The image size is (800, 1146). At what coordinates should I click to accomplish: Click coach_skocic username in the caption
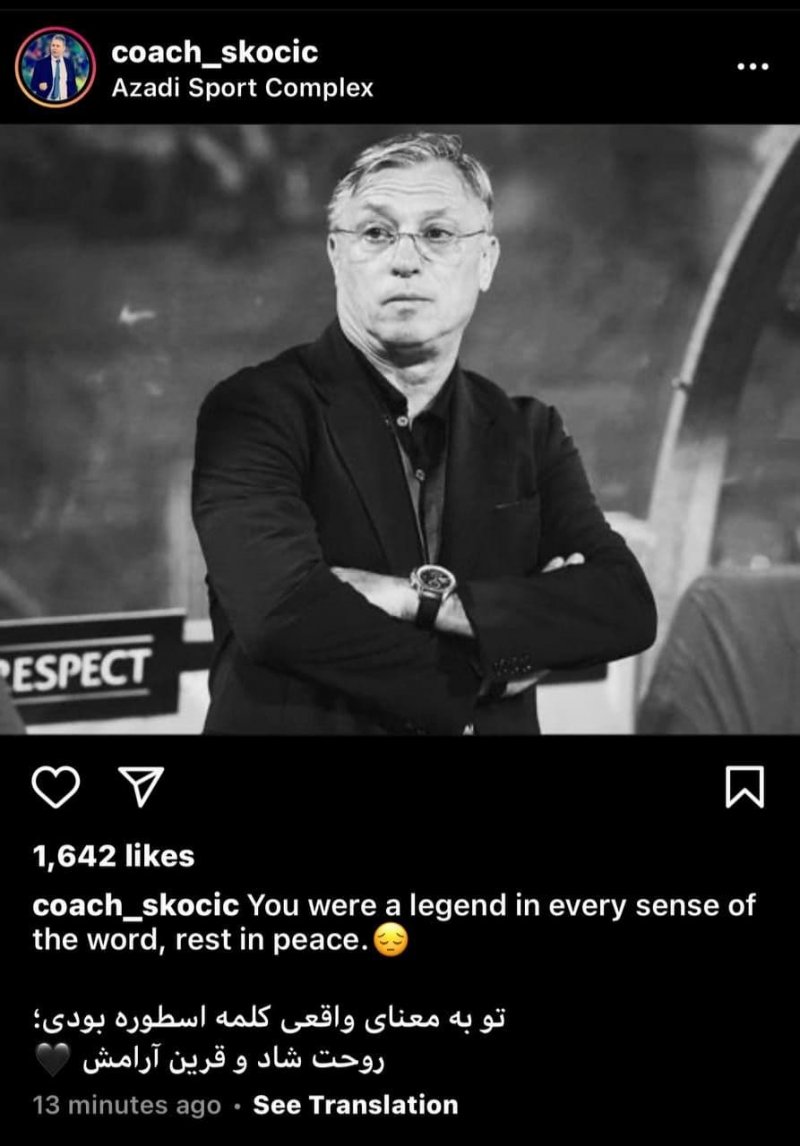(136, 906)
